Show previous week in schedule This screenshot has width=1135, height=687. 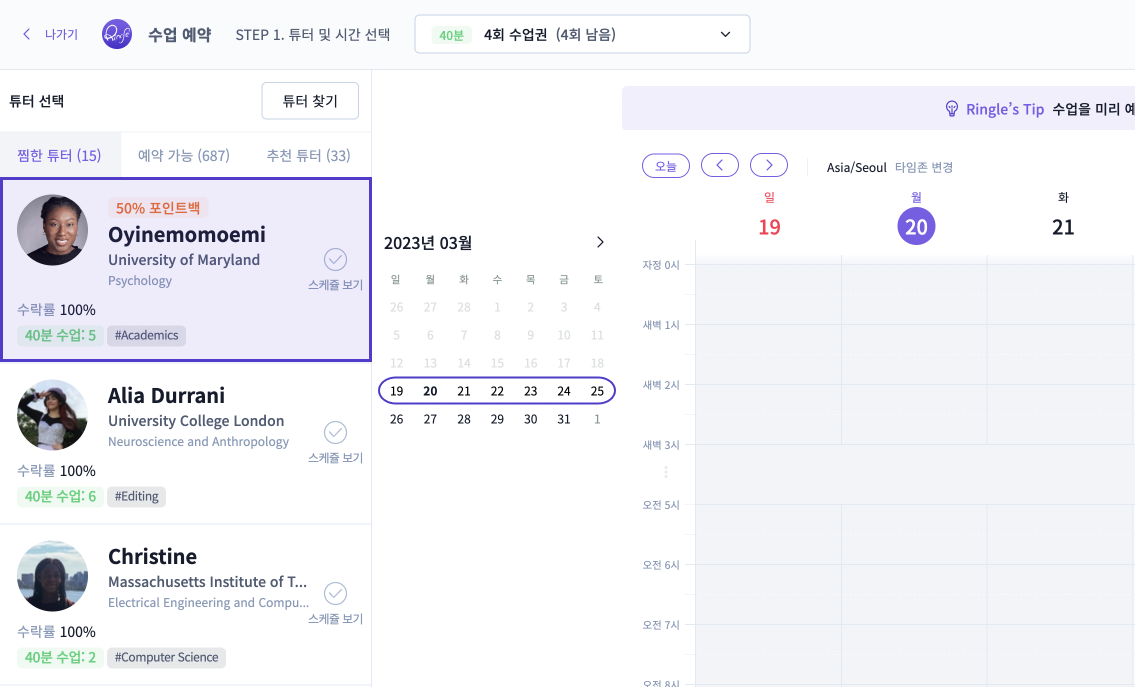720,166
